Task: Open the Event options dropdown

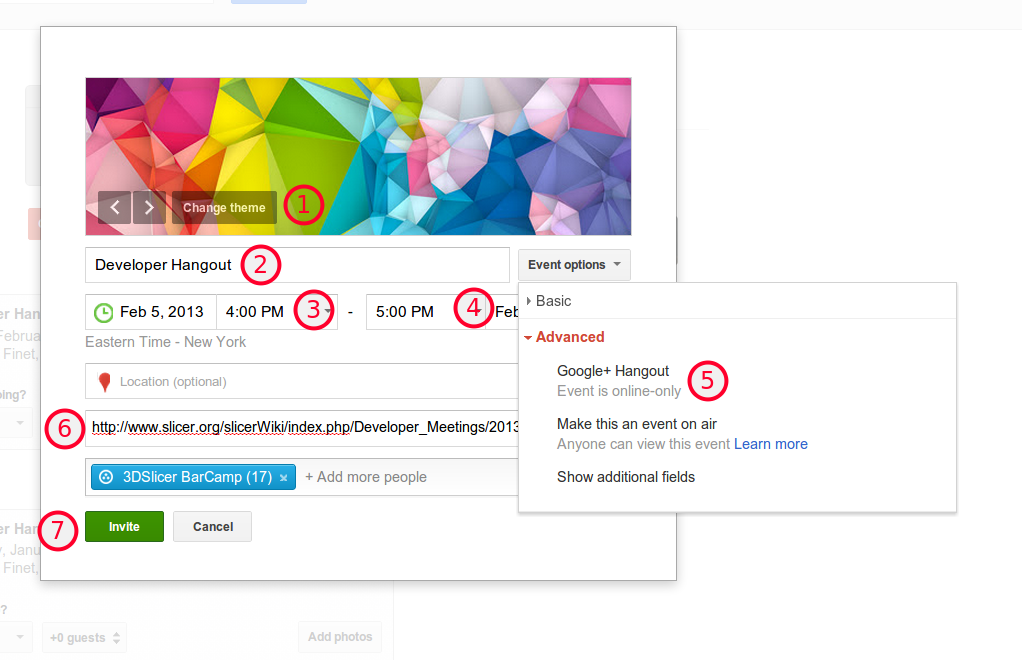Action: [574, 265]
